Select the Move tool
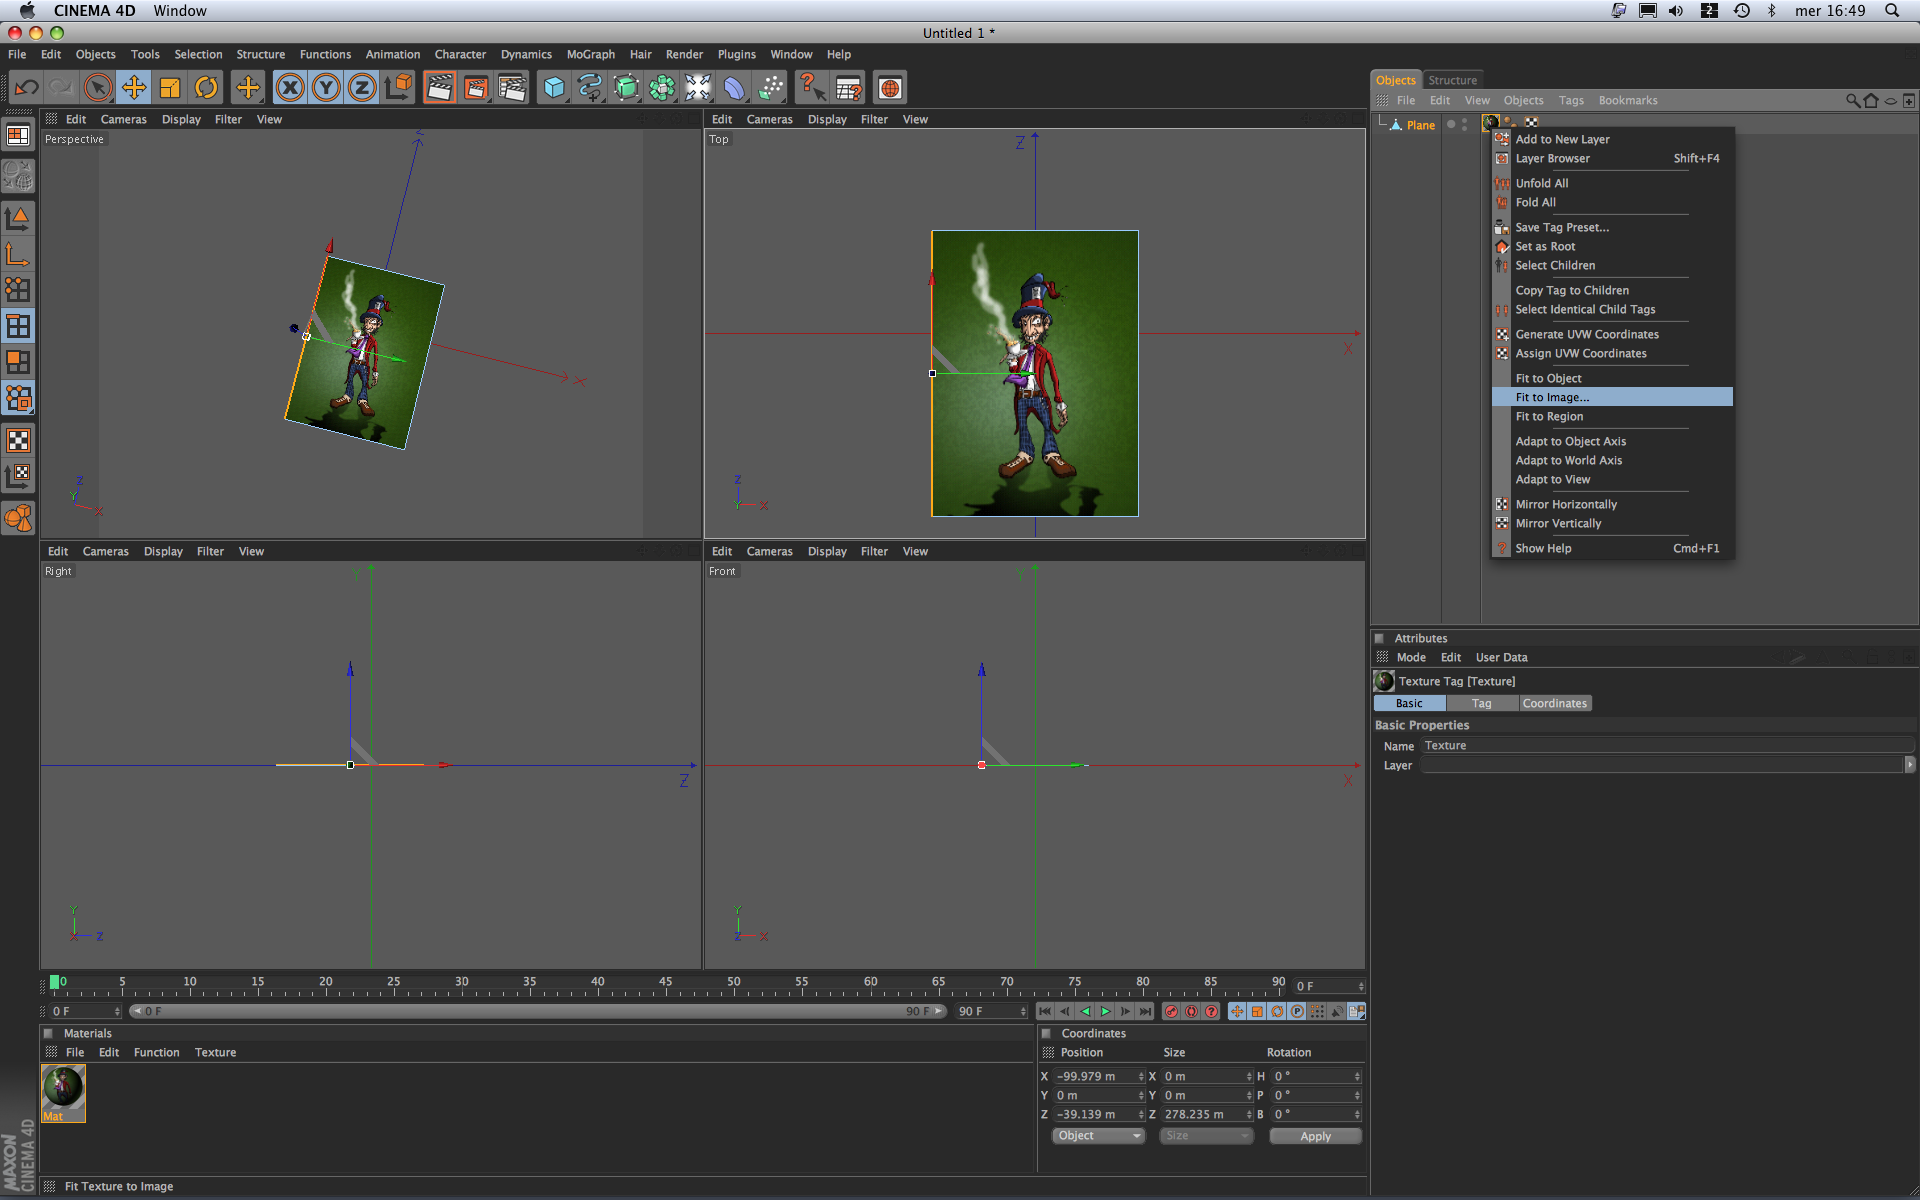 point(133,88)
